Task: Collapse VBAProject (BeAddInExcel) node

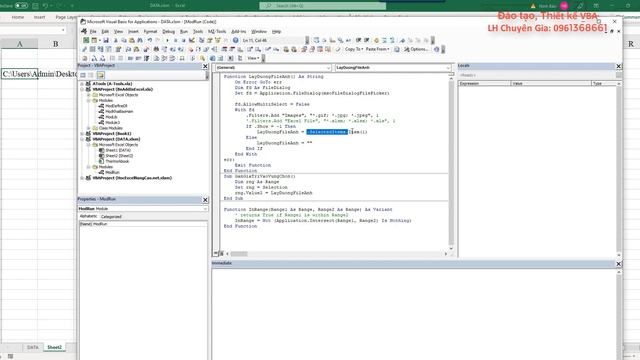Action: click(x=82, y=89)
